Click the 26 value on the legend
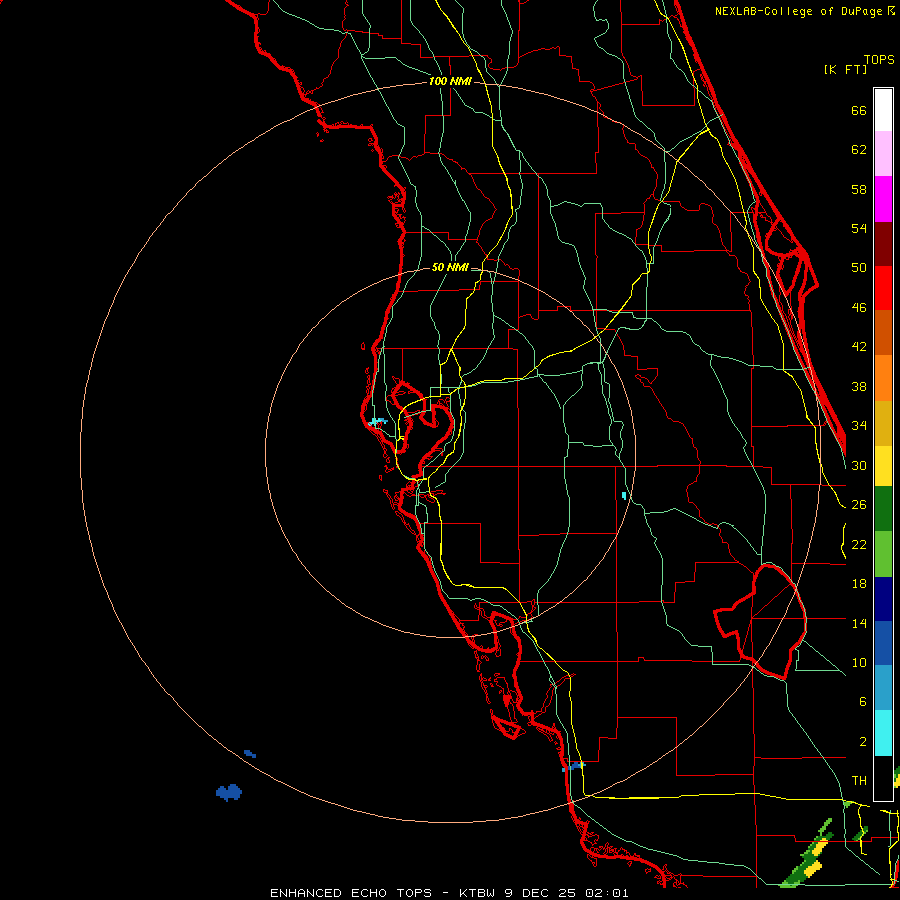900x900 pixels. pos(859,505)
